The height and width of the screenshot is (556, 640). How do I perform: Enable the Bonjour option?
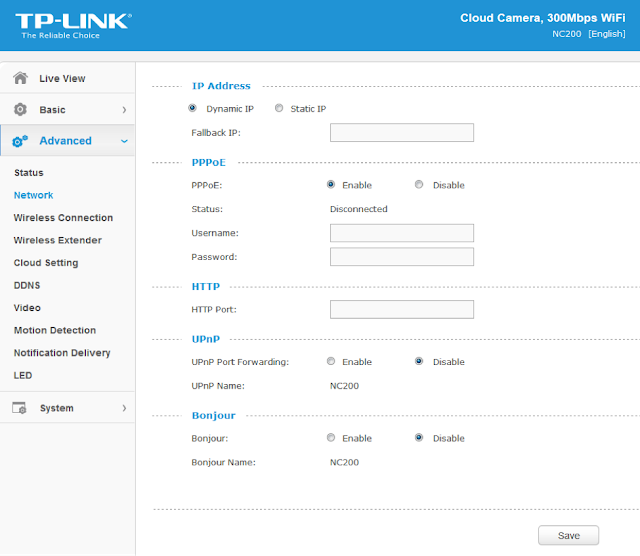331,438
